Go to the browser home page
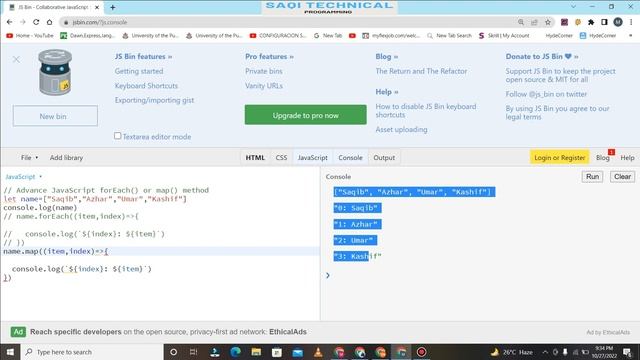 (x=49, y=22)
